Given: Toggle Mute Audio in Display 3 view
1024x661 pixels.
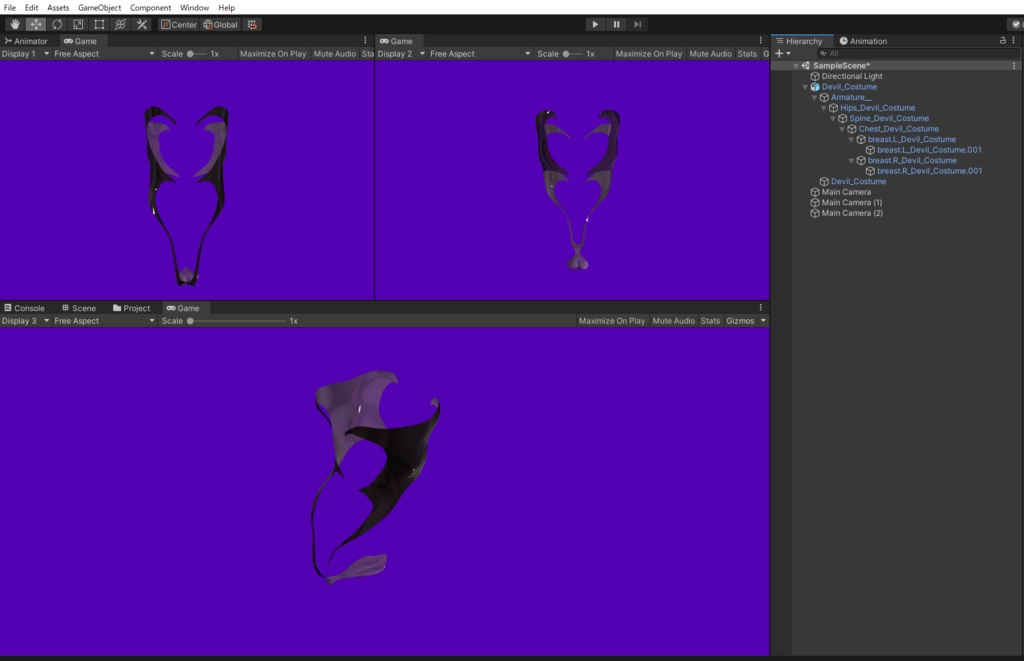Looking at the screenshot, I should point(673,321).
